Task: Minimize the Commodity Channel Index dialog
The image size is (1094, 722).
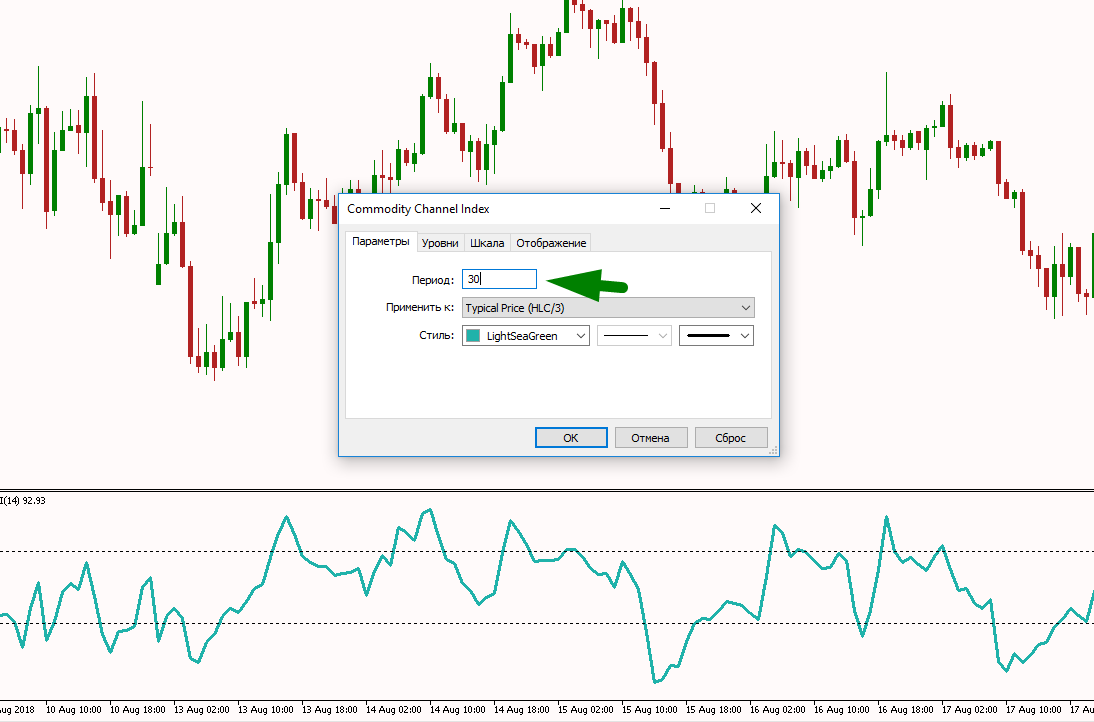Action: 664,208
